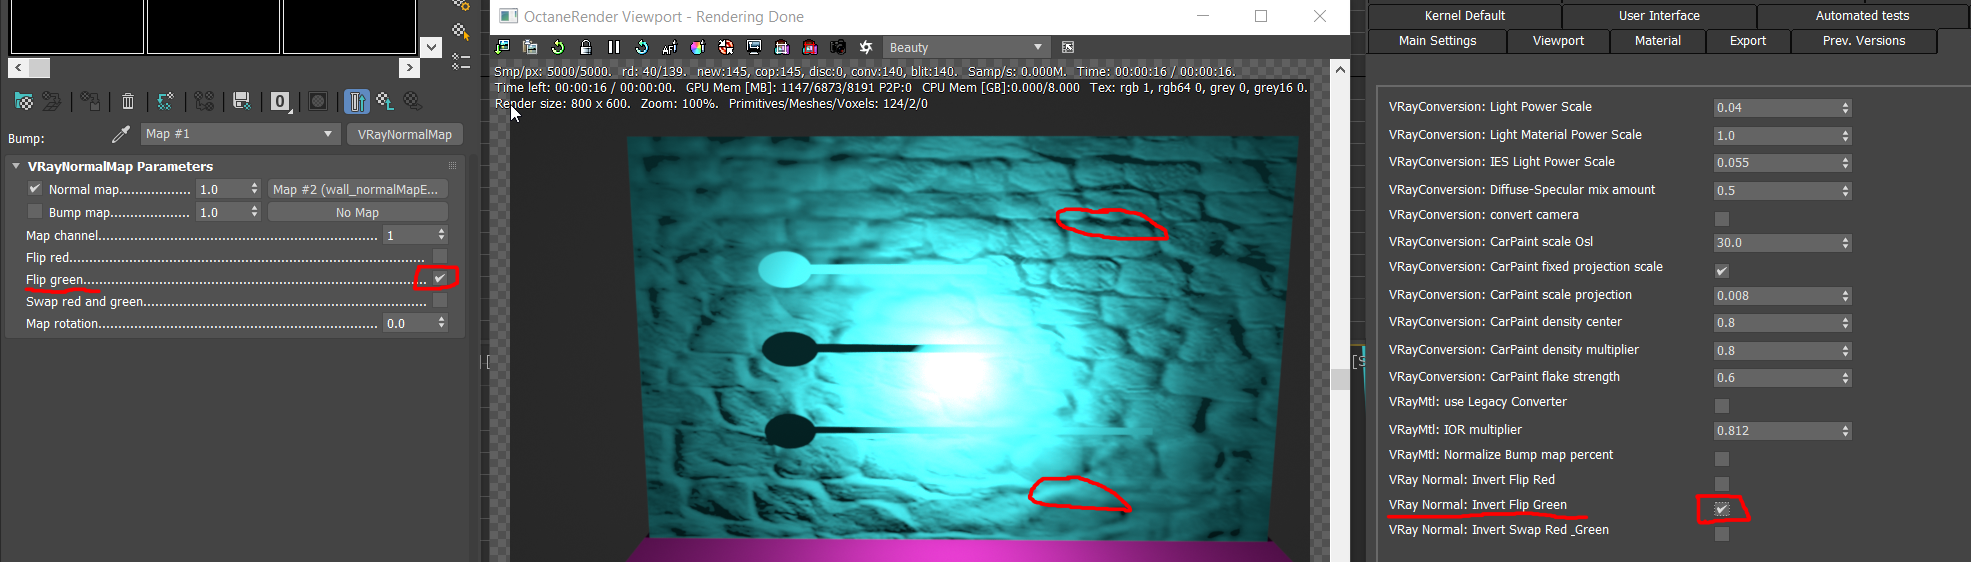Switch to Kernel Default tab
Image resolution: width=1971 pixels, height=562 pixels.
pos(1464,15)
